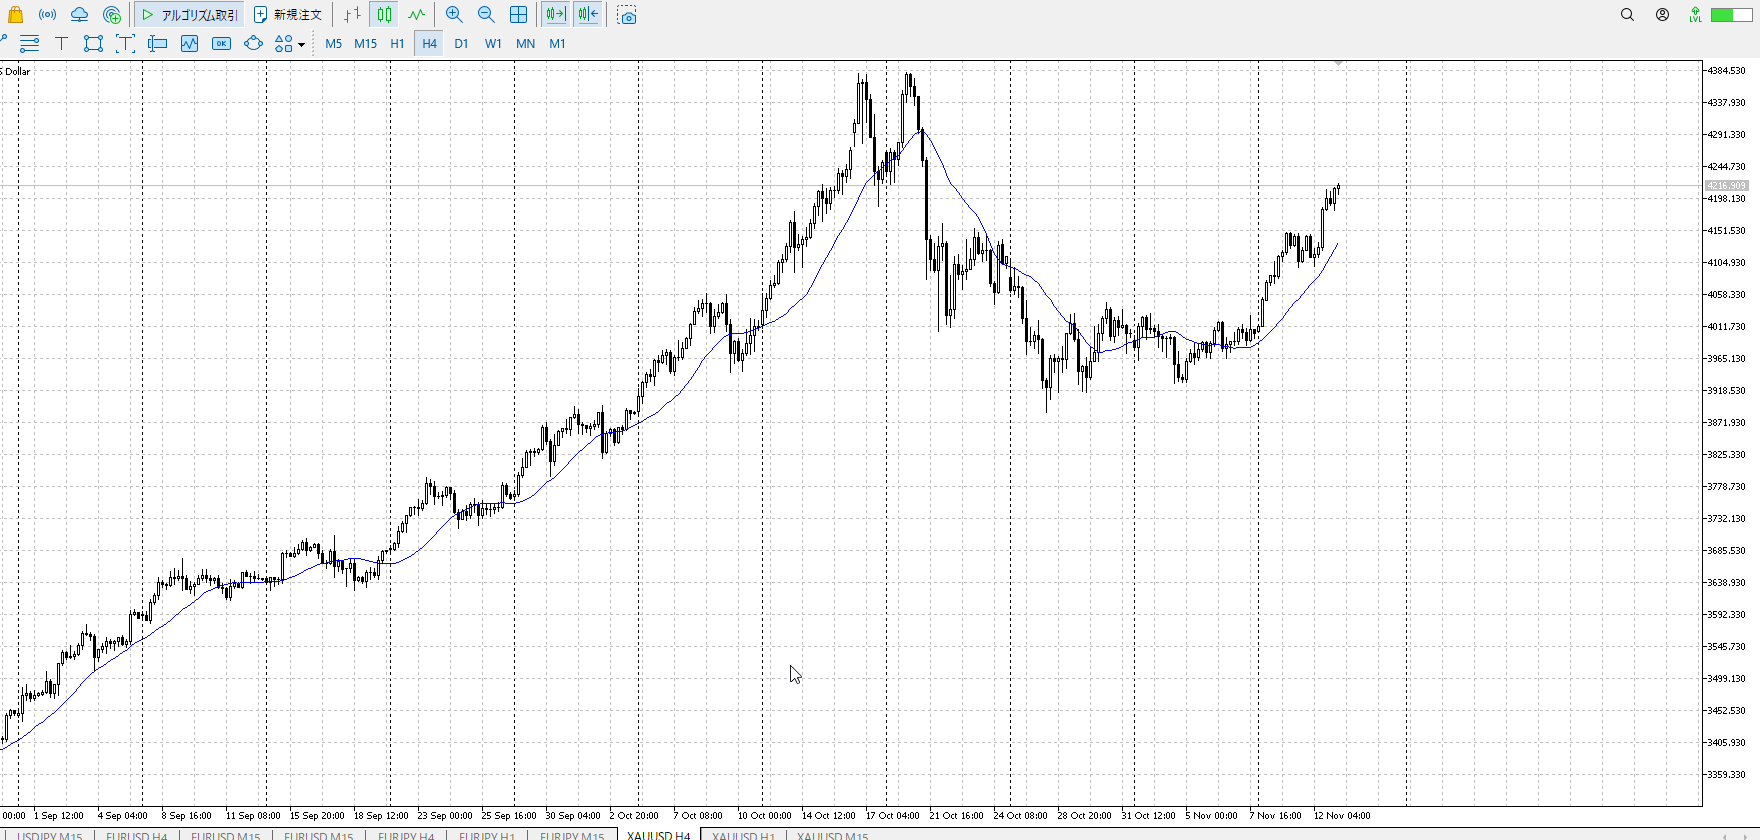Click the 新規注文 new order button
This screenshot has height=840, width=1760.
click(x=288, y=15)
